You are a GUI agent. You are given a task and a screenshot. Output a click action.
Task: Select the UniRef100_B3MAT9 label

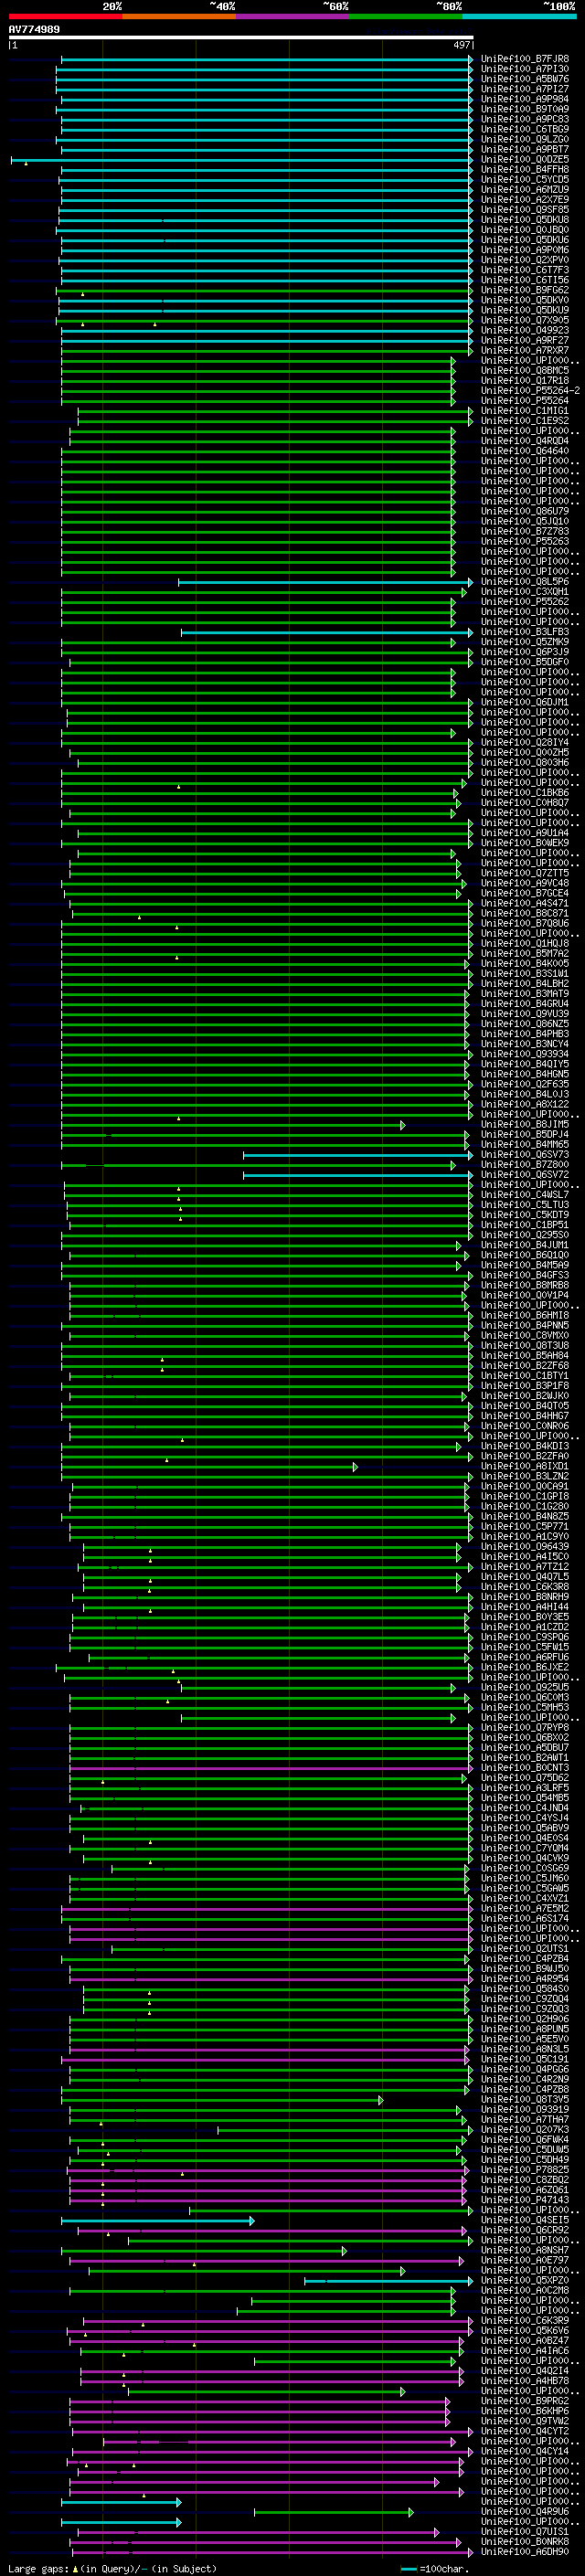click(524, 994)
